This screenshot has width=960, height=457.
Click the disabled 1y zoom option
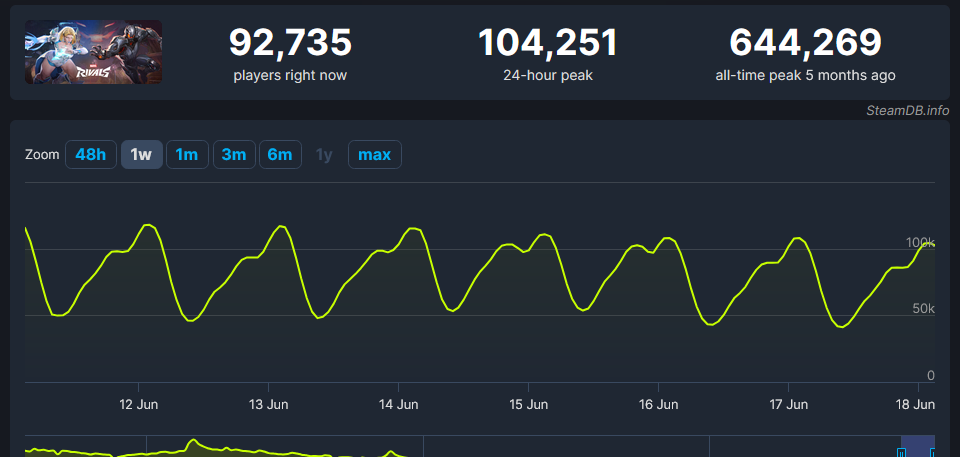pos(324,154)
